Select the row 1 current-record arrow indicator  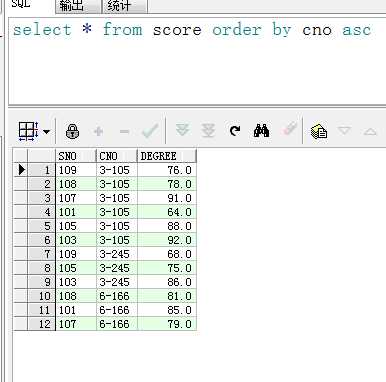click(x=22, y=170)
